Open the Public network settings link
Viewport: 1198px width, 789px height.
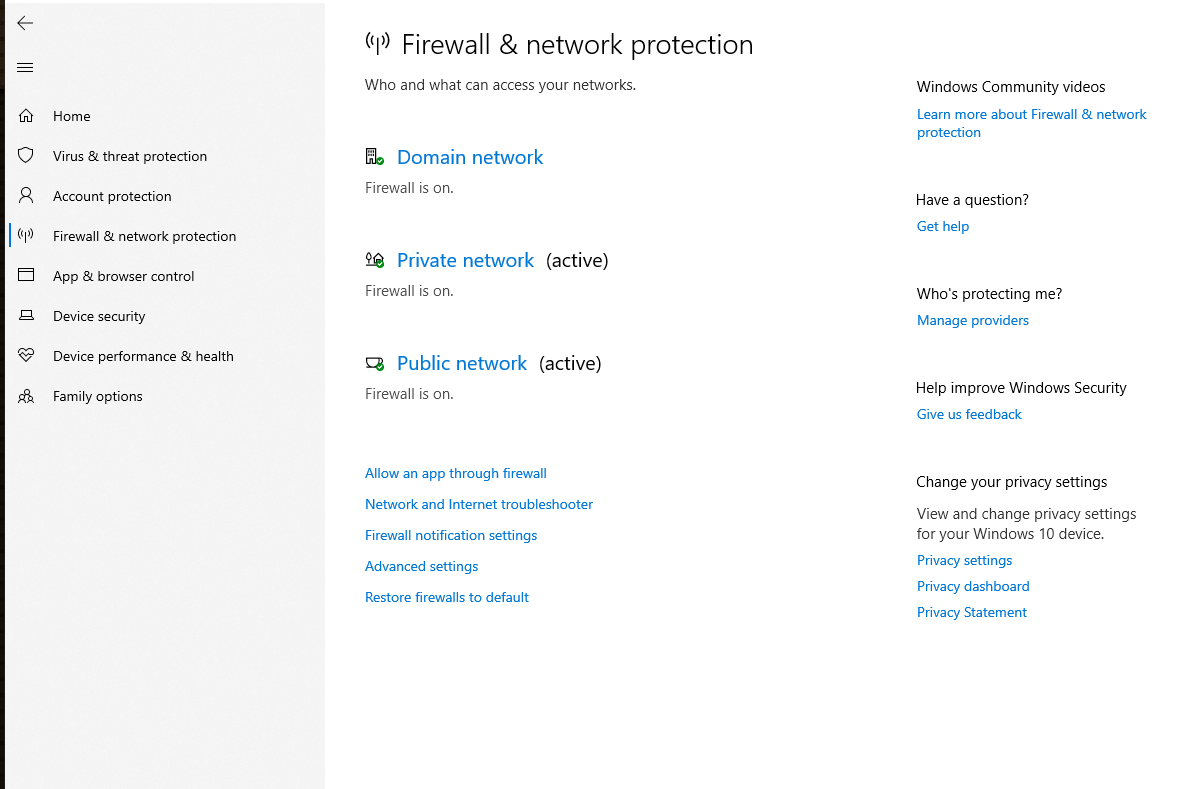[x=461, y=363]
